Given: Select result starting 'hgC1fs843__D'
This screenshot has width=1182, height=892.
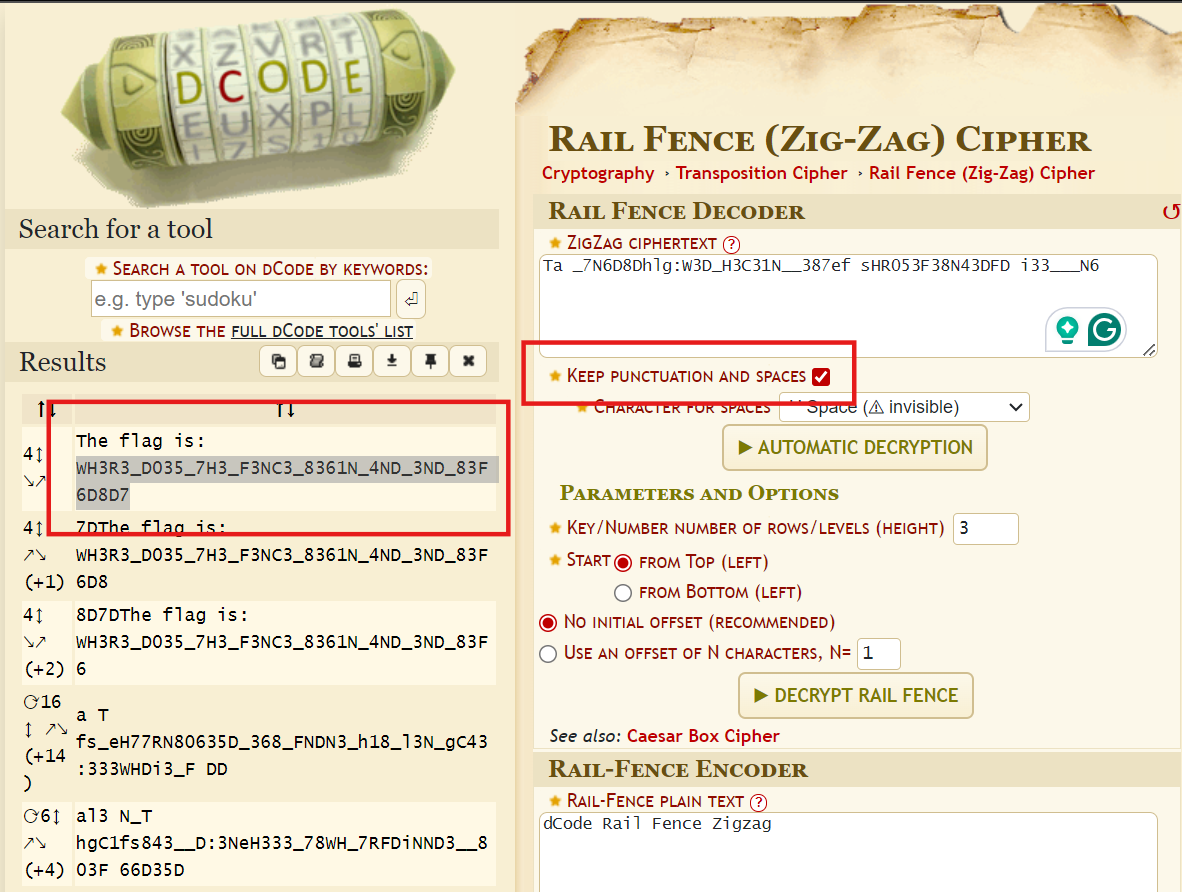Looking at the screenshot, I should pyautogui.click(x=285, y=843).
